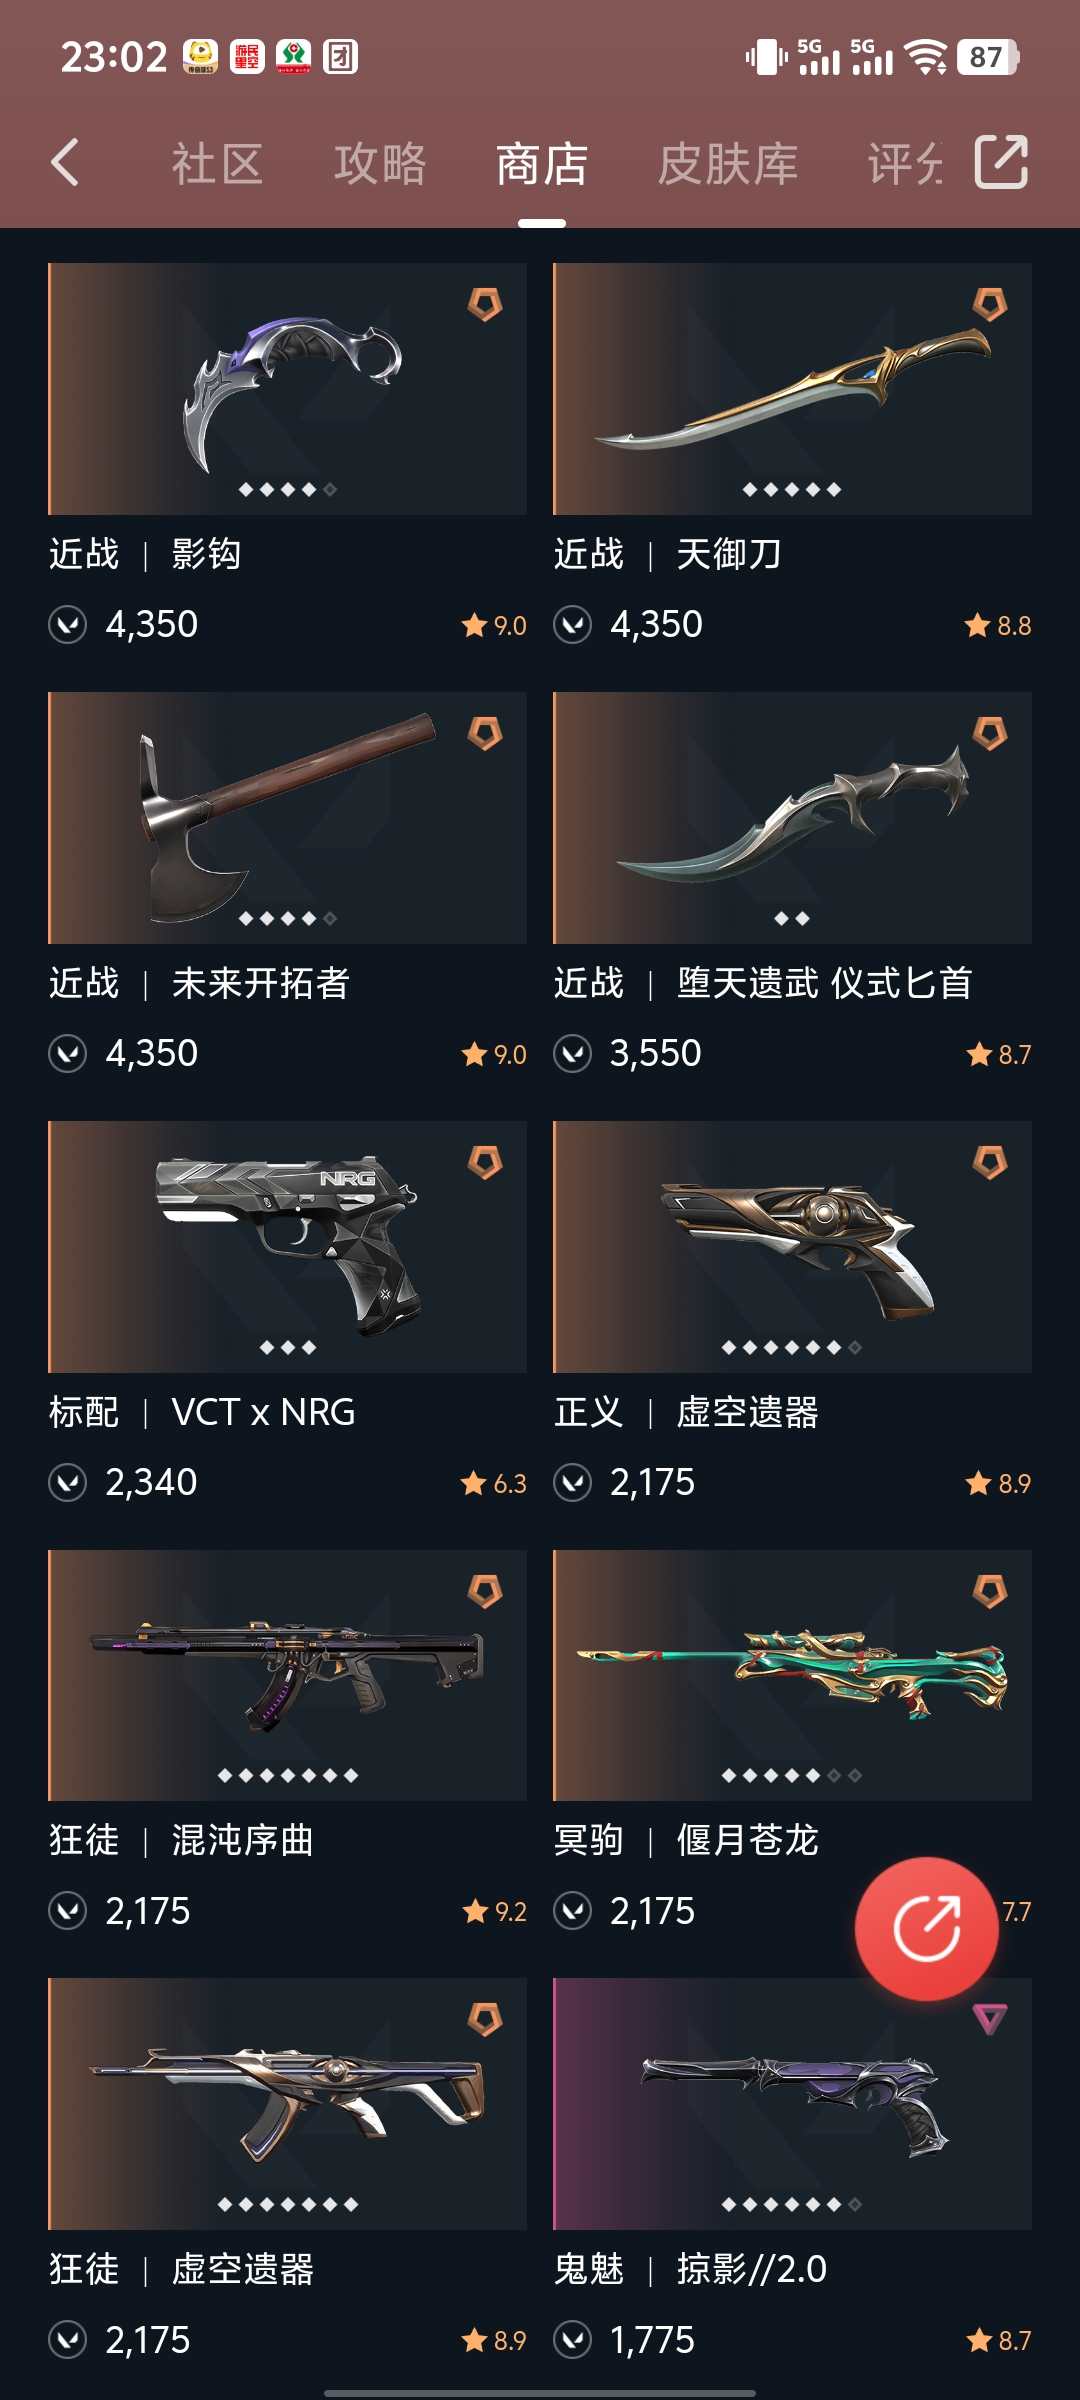This screenshot has width=1080, height=2400.
Task: Tap the purple triangle badge on 掠影//2.0 card
Action: (990, 2019)
